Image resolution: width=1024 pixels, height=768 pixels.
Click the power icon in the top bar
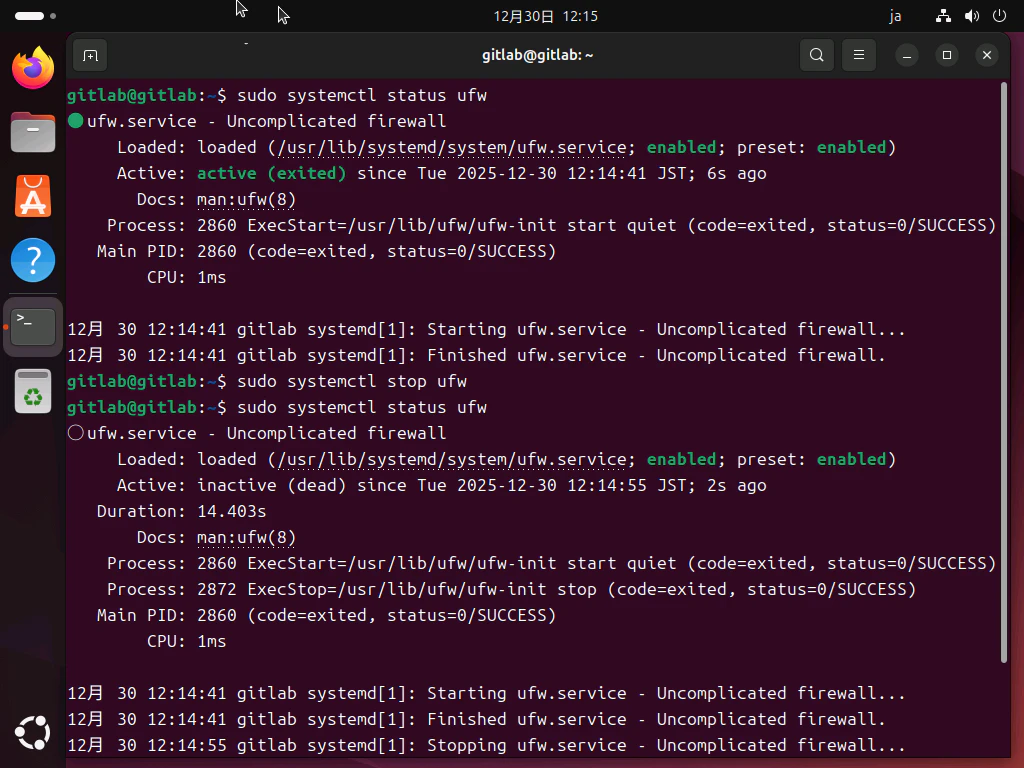click(1001, 15)
